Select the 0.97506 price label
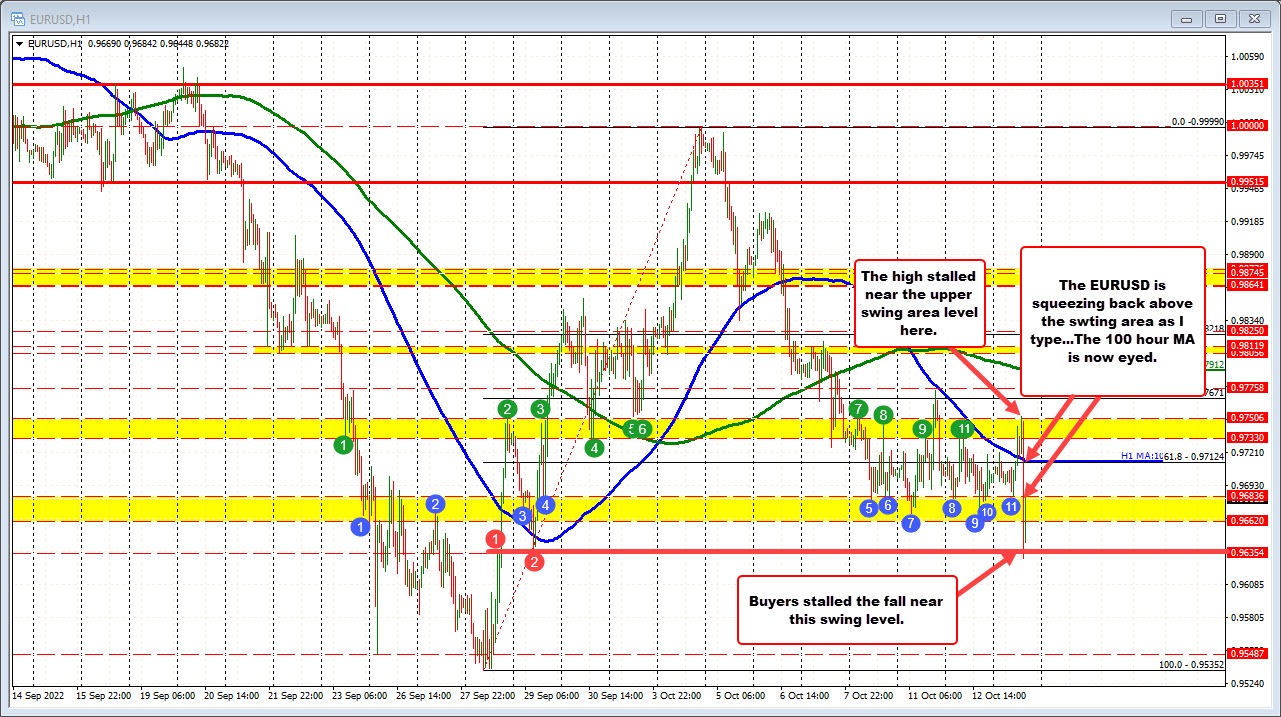This screenshot has width=1281, height=717. (1246, 417)
